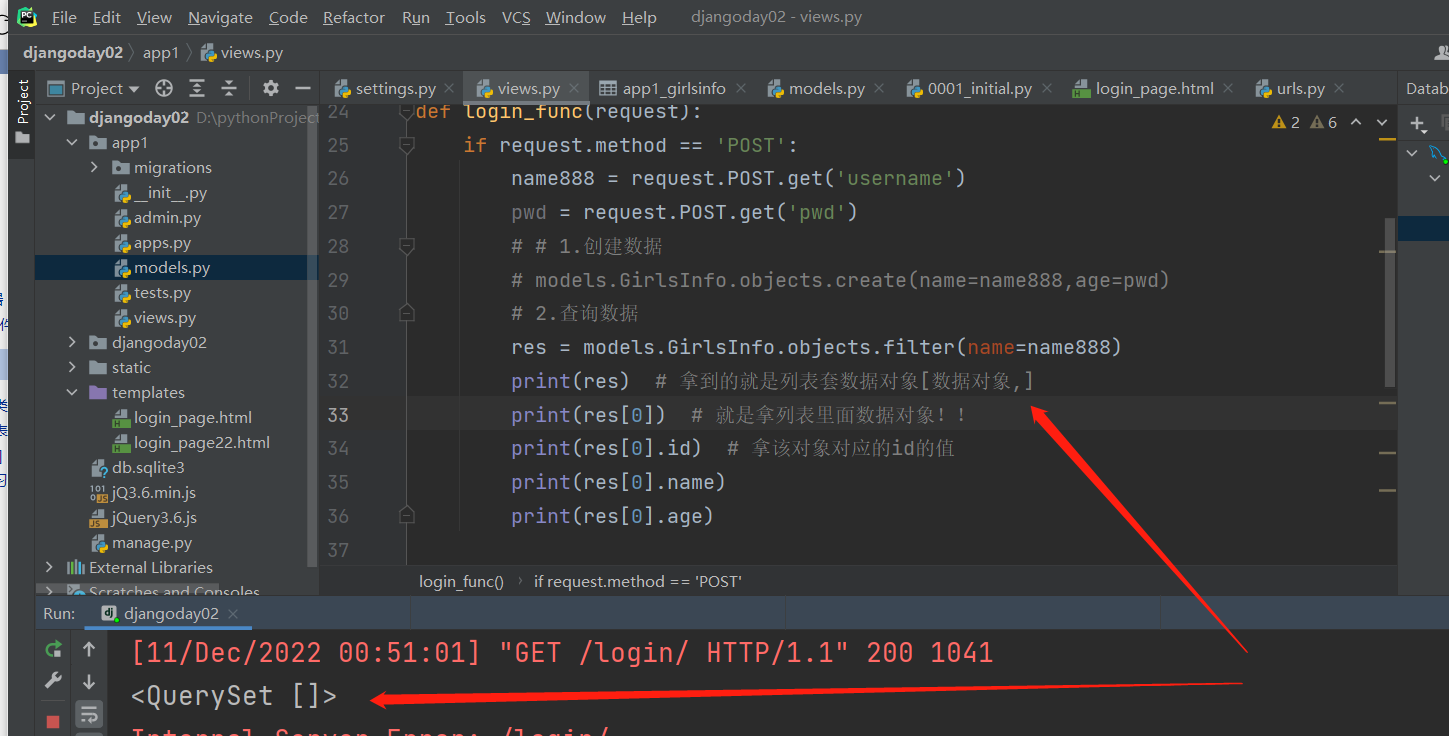Collapse all nodes in Project panel
This screenshot has width=1449, height=736.
point(229,88)
